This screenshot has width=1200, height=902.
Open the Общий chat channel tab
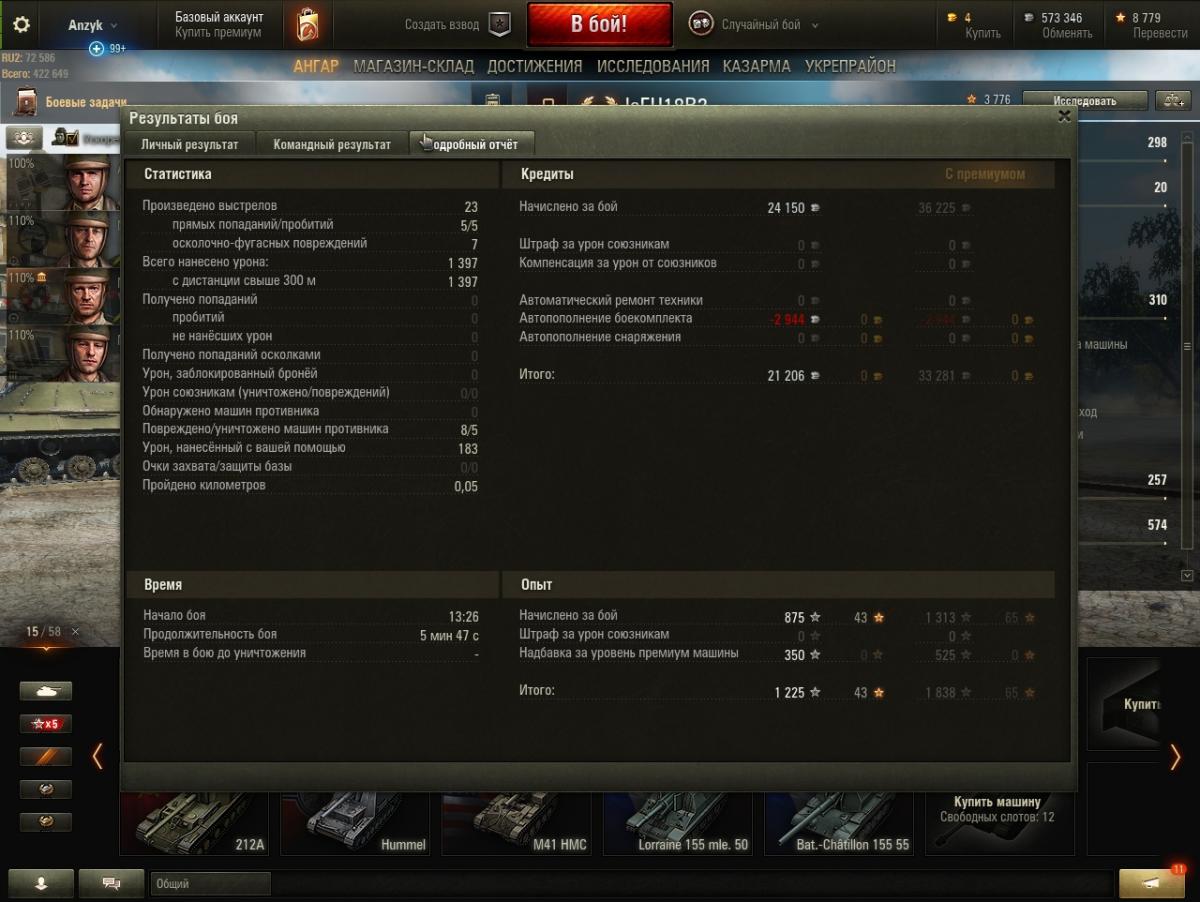click(211, 884)
